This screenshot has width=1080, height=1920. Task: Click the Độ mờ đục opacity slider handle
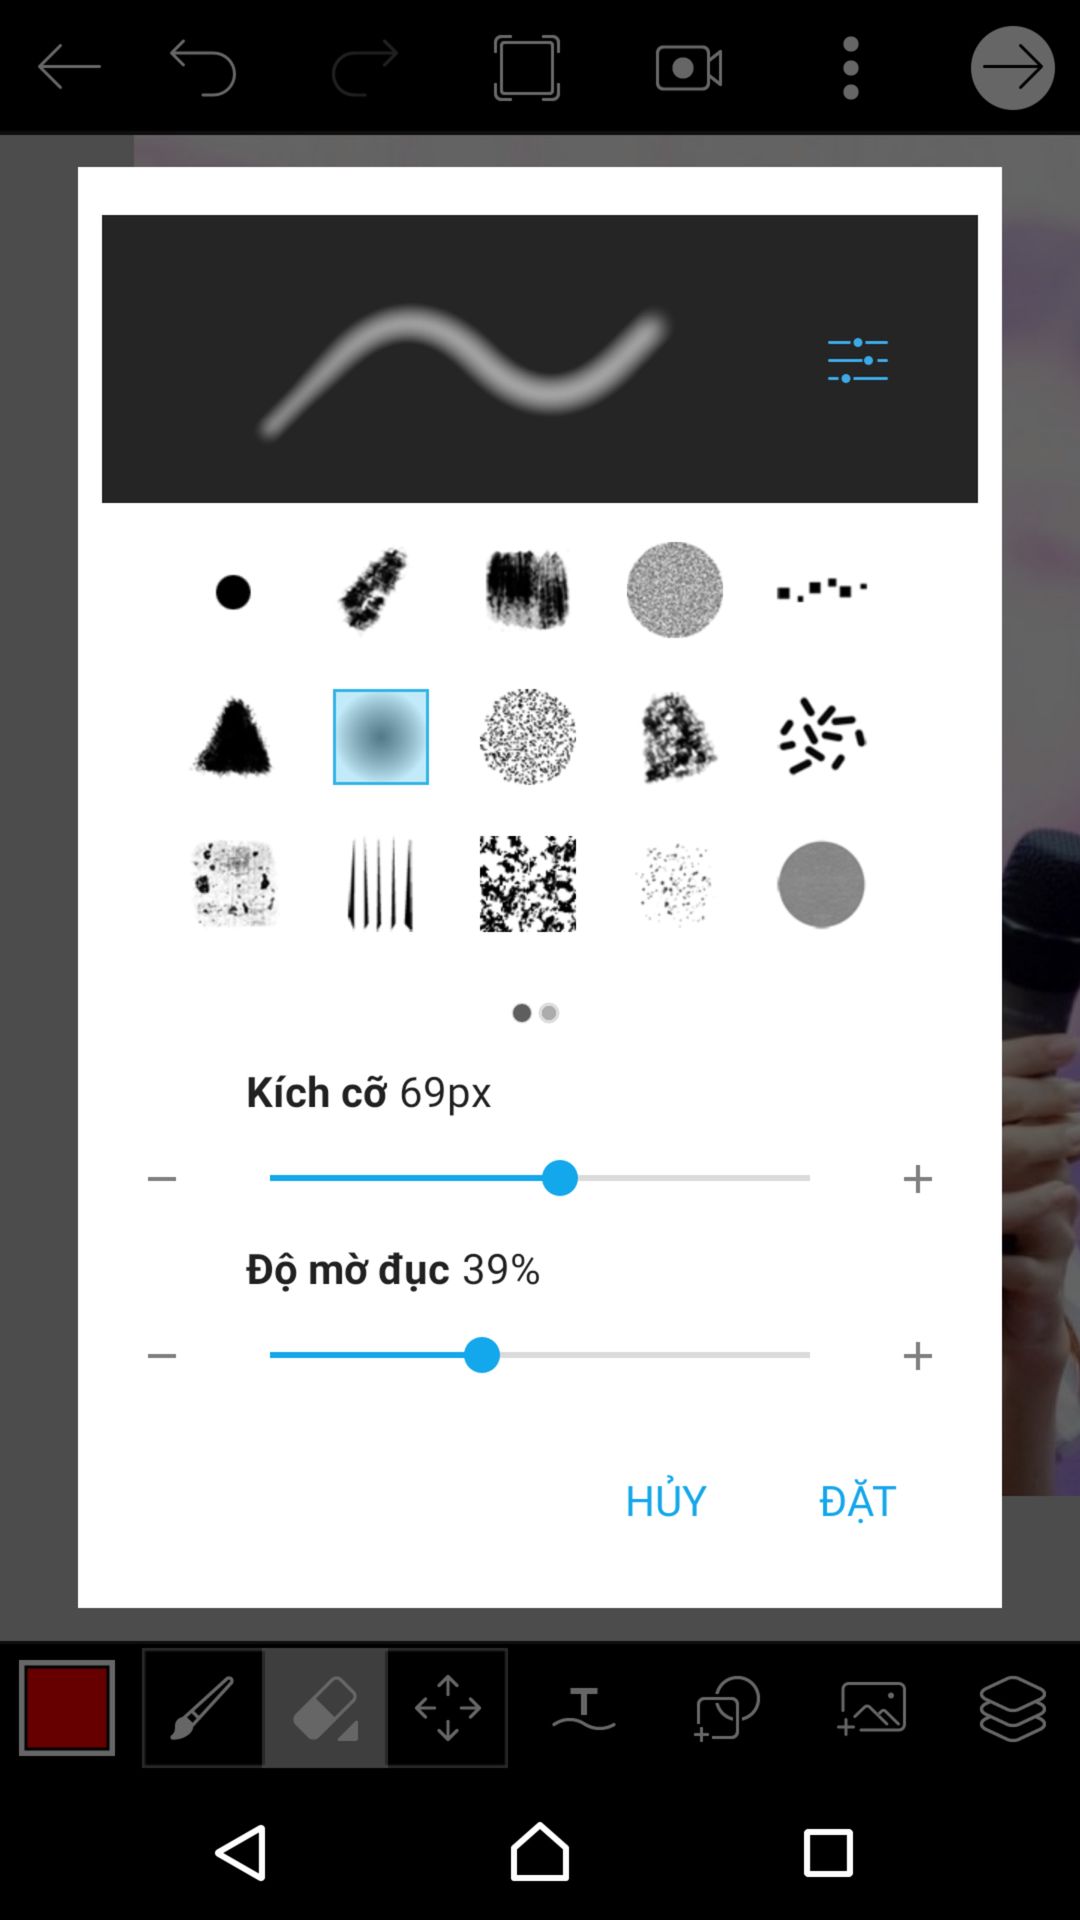(482, 1355)
